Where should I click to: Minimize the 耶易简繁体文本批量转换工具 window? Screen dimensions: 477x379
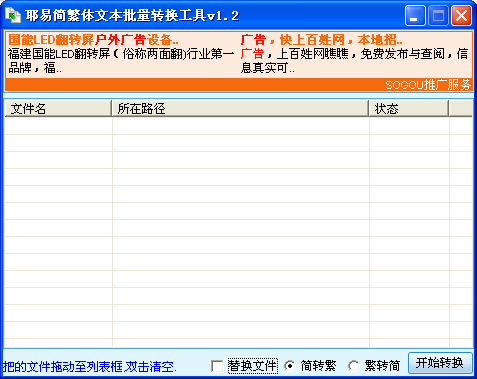(x=415, y=15)
